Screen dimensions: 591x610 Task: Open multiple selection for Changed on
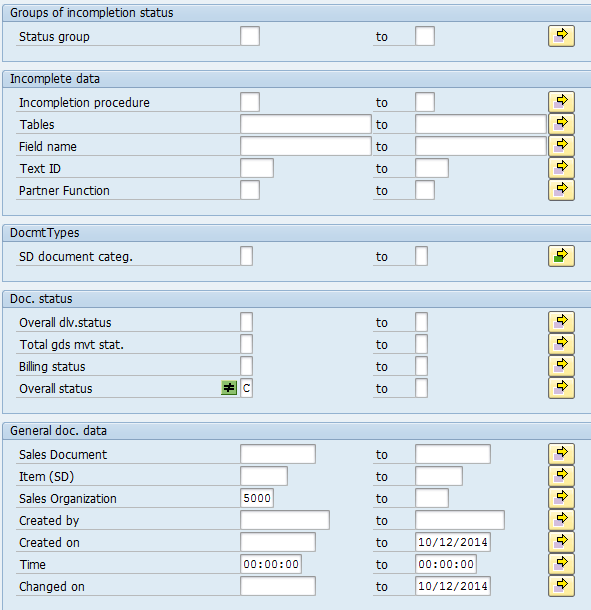[x=561, y=586]
